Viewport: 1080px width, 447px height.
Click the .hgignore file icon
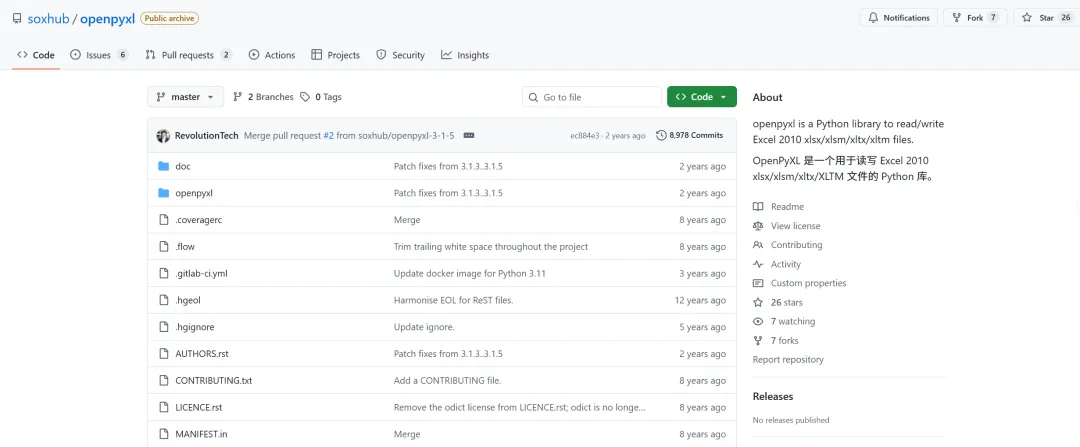click(x=163, y=327)
